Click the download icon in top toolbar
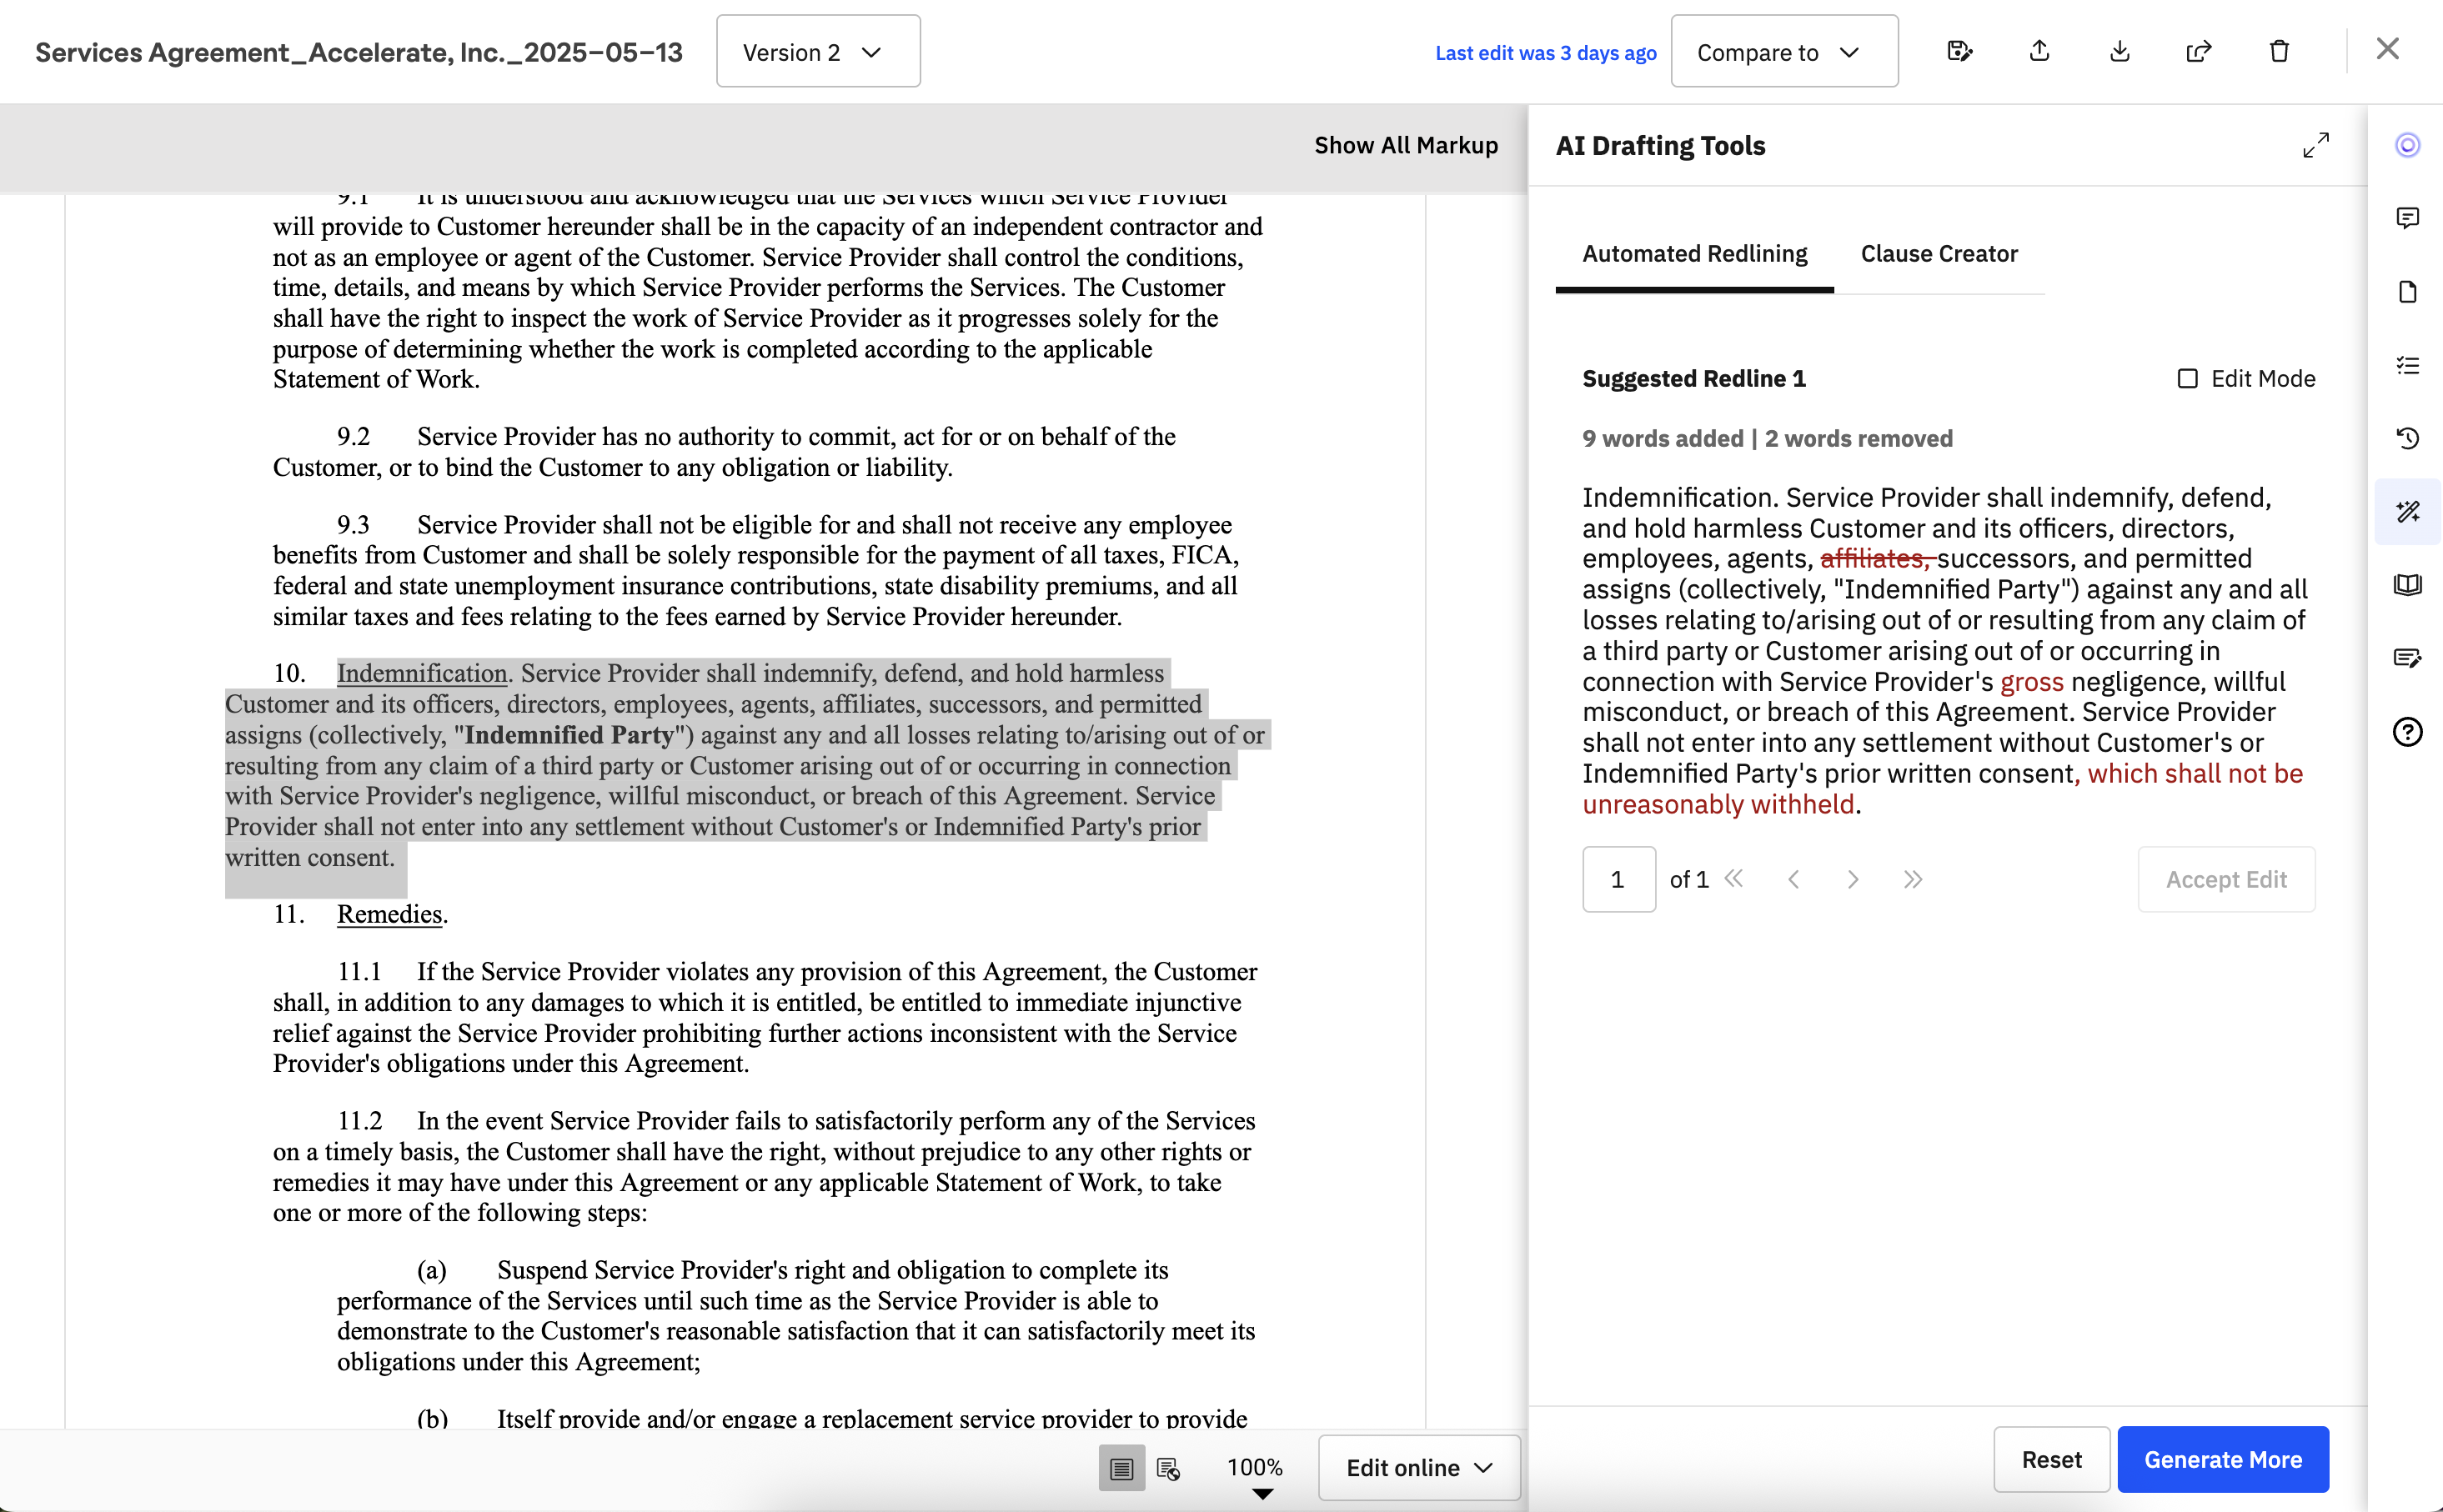 (2119, 51)
